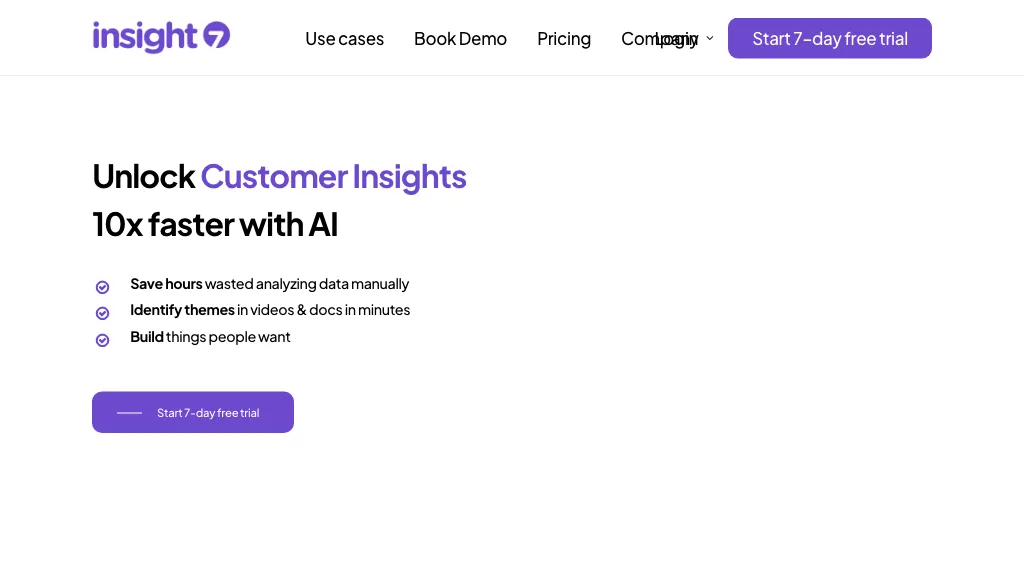This screenshot has height=576, width=1024.
Task: Click the checkmark icon beside 'Save hours'
Action: tap(102, 287)
